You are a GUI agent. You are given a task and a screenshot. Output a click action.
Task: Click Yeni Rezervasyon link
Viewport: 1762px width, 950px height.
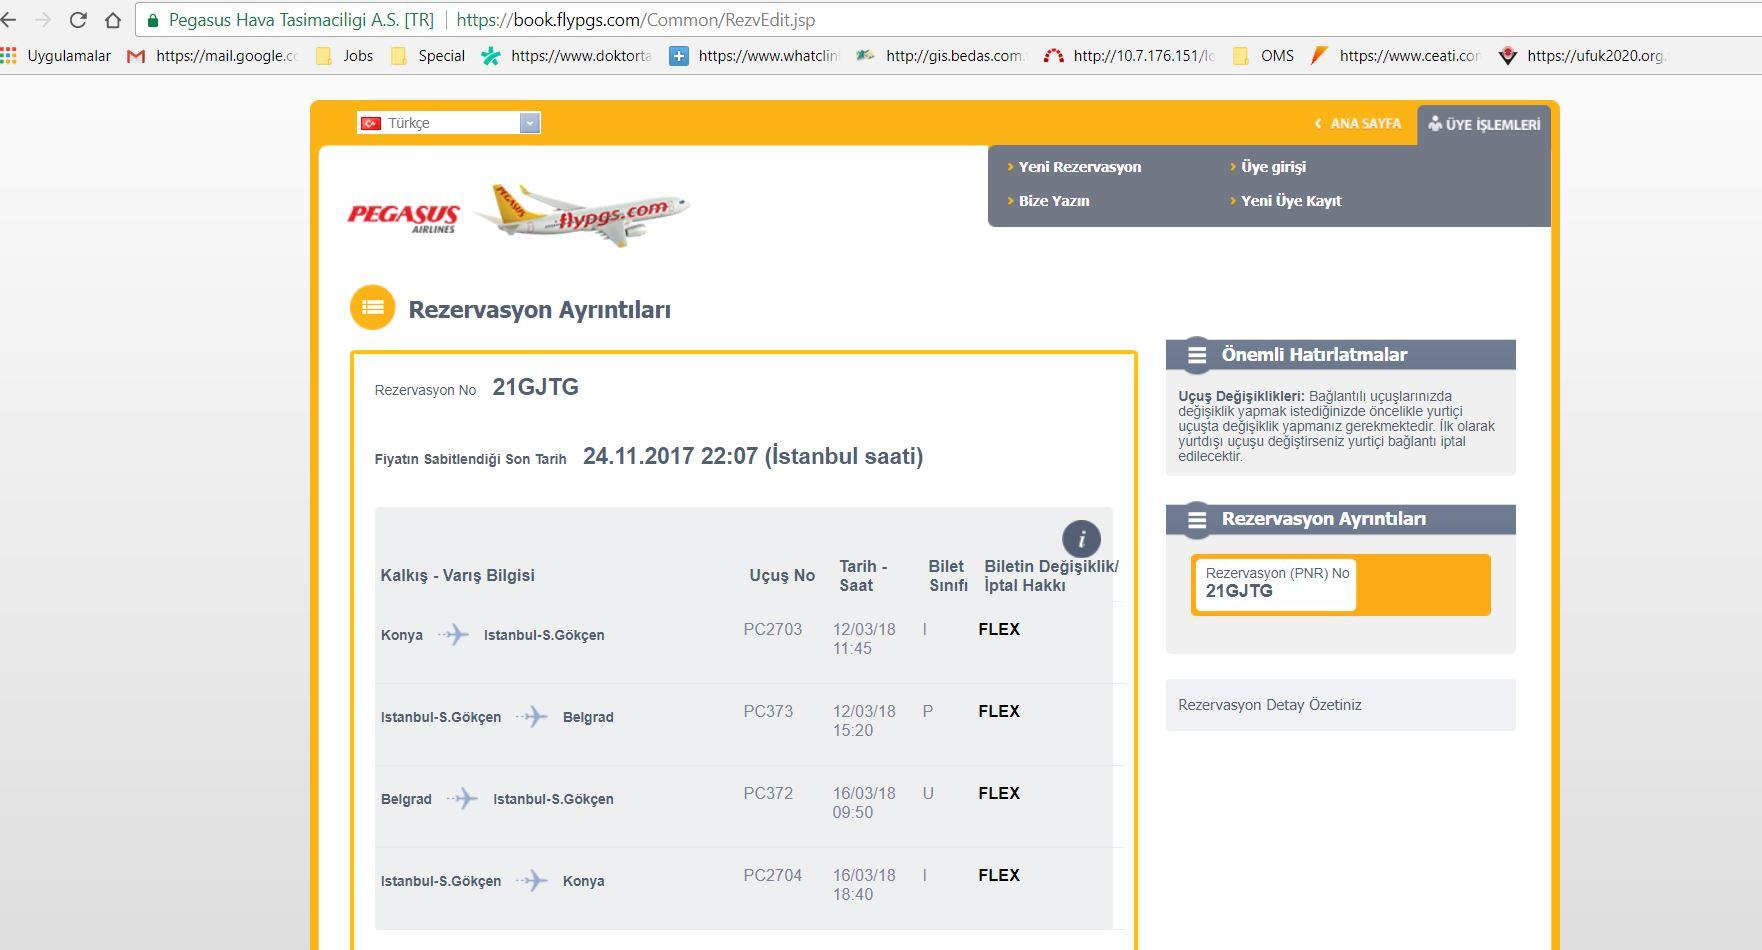pos(1079,167)
